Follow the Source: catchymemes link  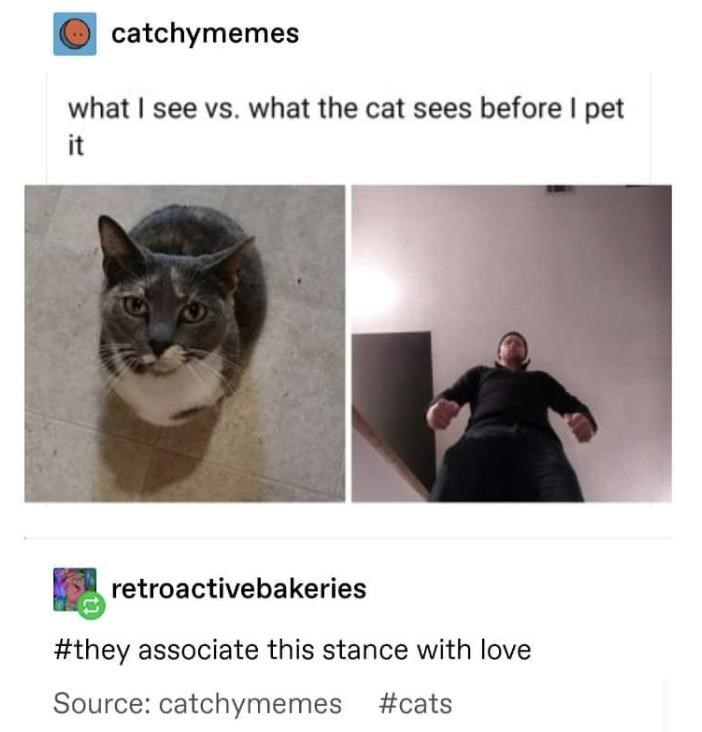[x=197, y=704]
